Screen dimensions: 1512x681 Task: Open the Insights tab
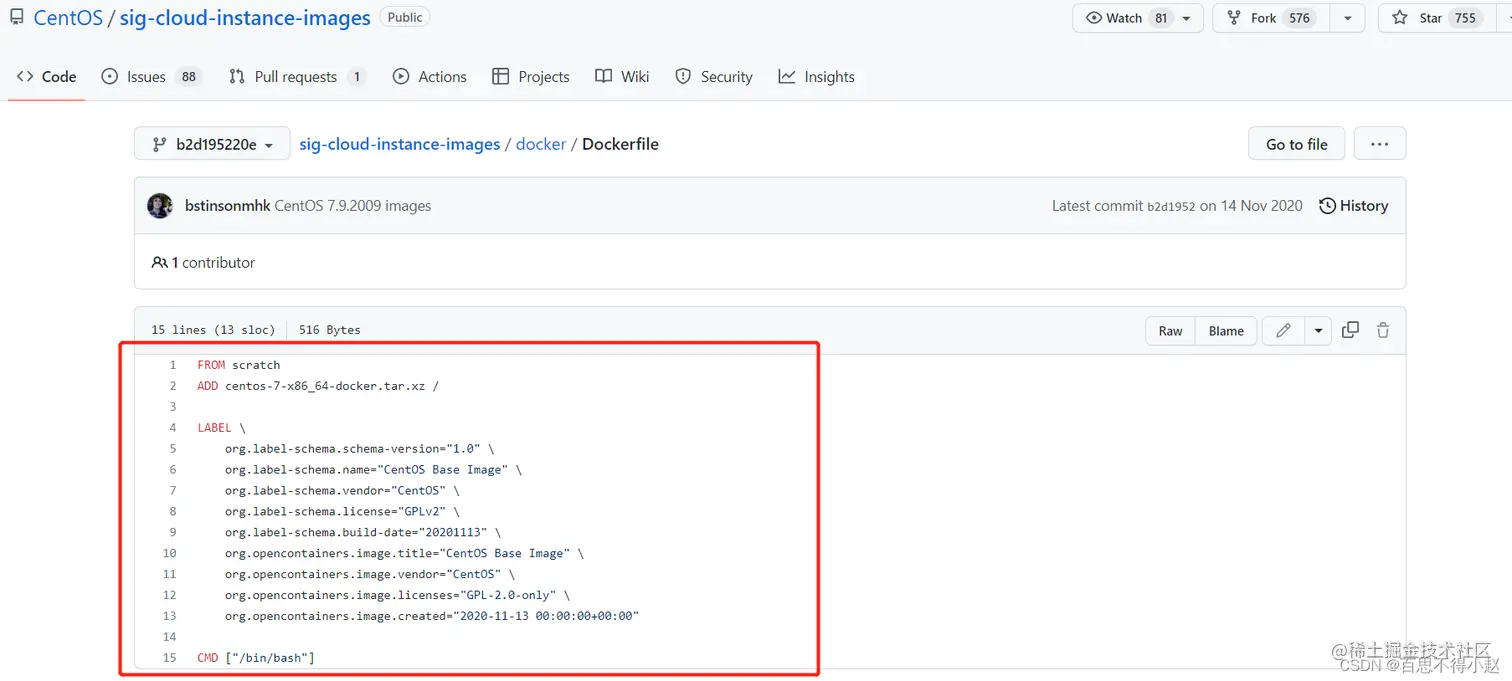817,76
